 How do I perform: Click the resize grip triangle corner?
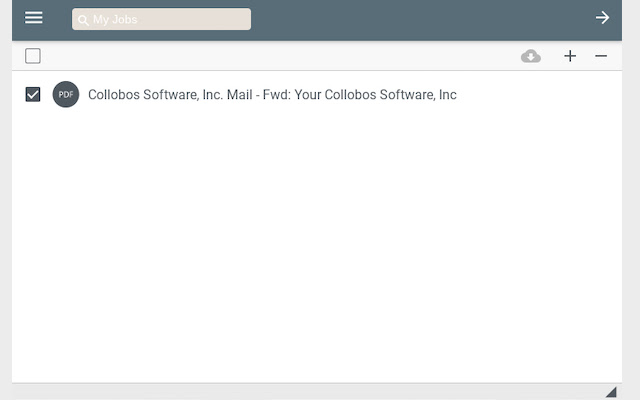(x=611, y=392)
